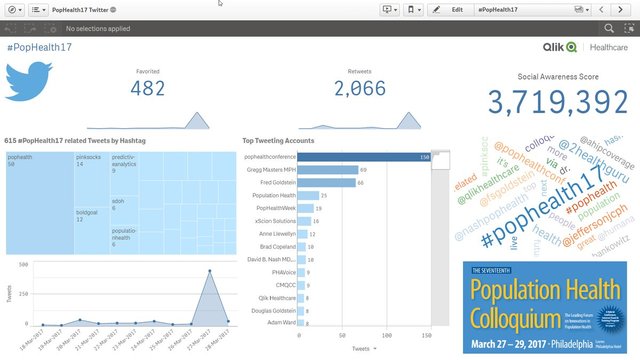Select the Fred Goldstein bar

pos(327,182)
